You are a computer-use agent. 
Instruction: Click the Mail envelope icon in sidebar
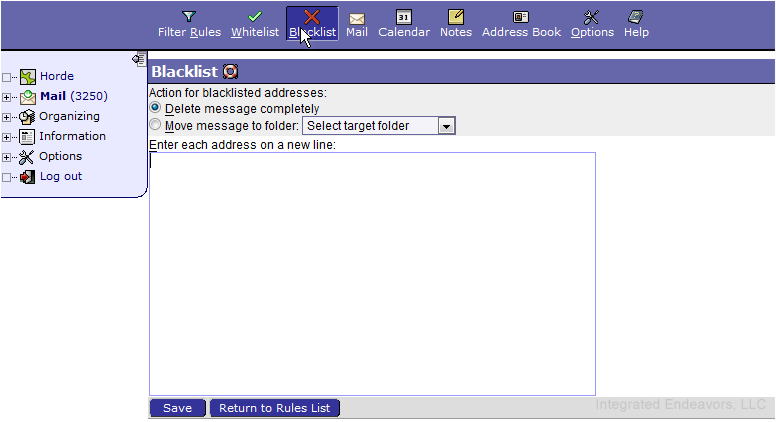coord(28,97)
